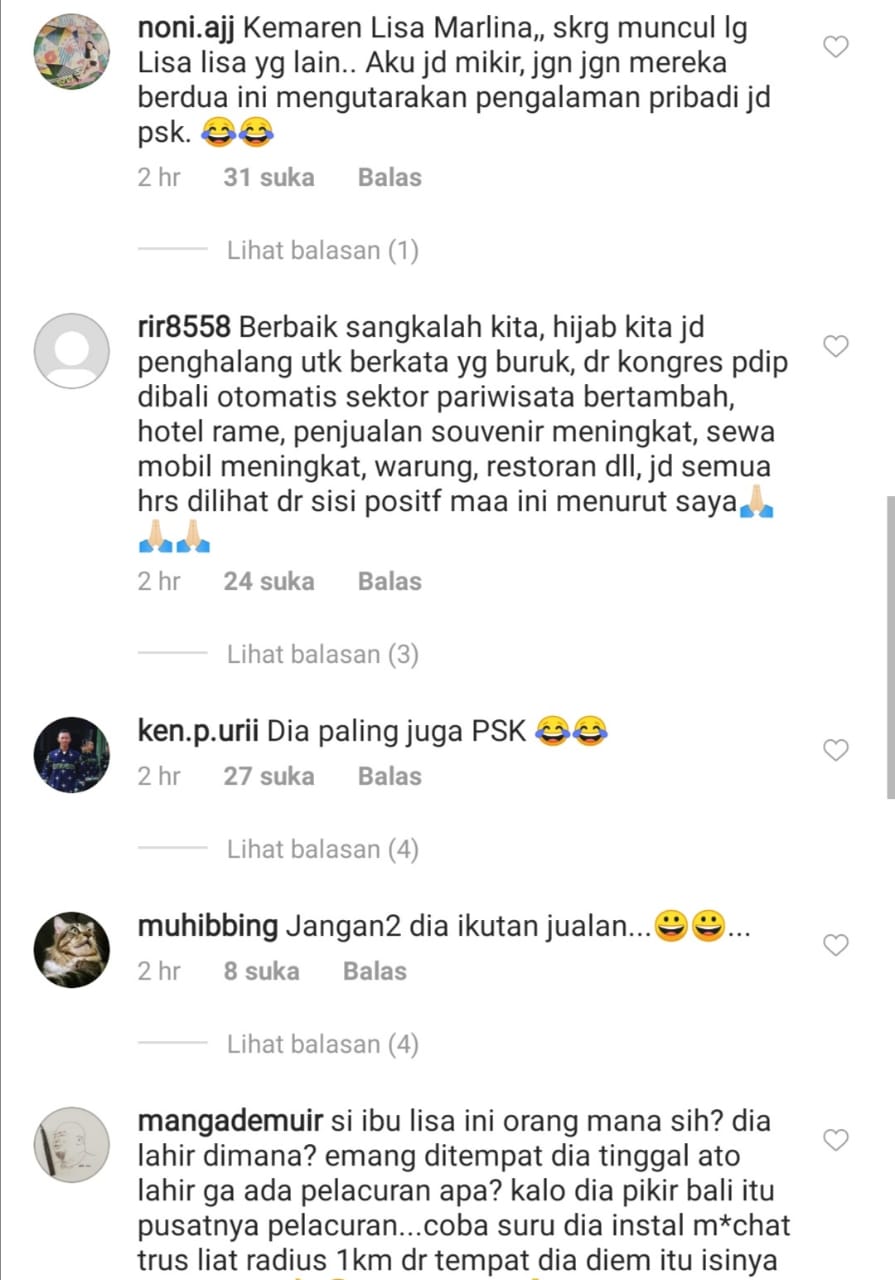Expand the 4 replies under muhibbing's comment
The width and height of the screenshot is (895, 1280).
point(323,1045)
